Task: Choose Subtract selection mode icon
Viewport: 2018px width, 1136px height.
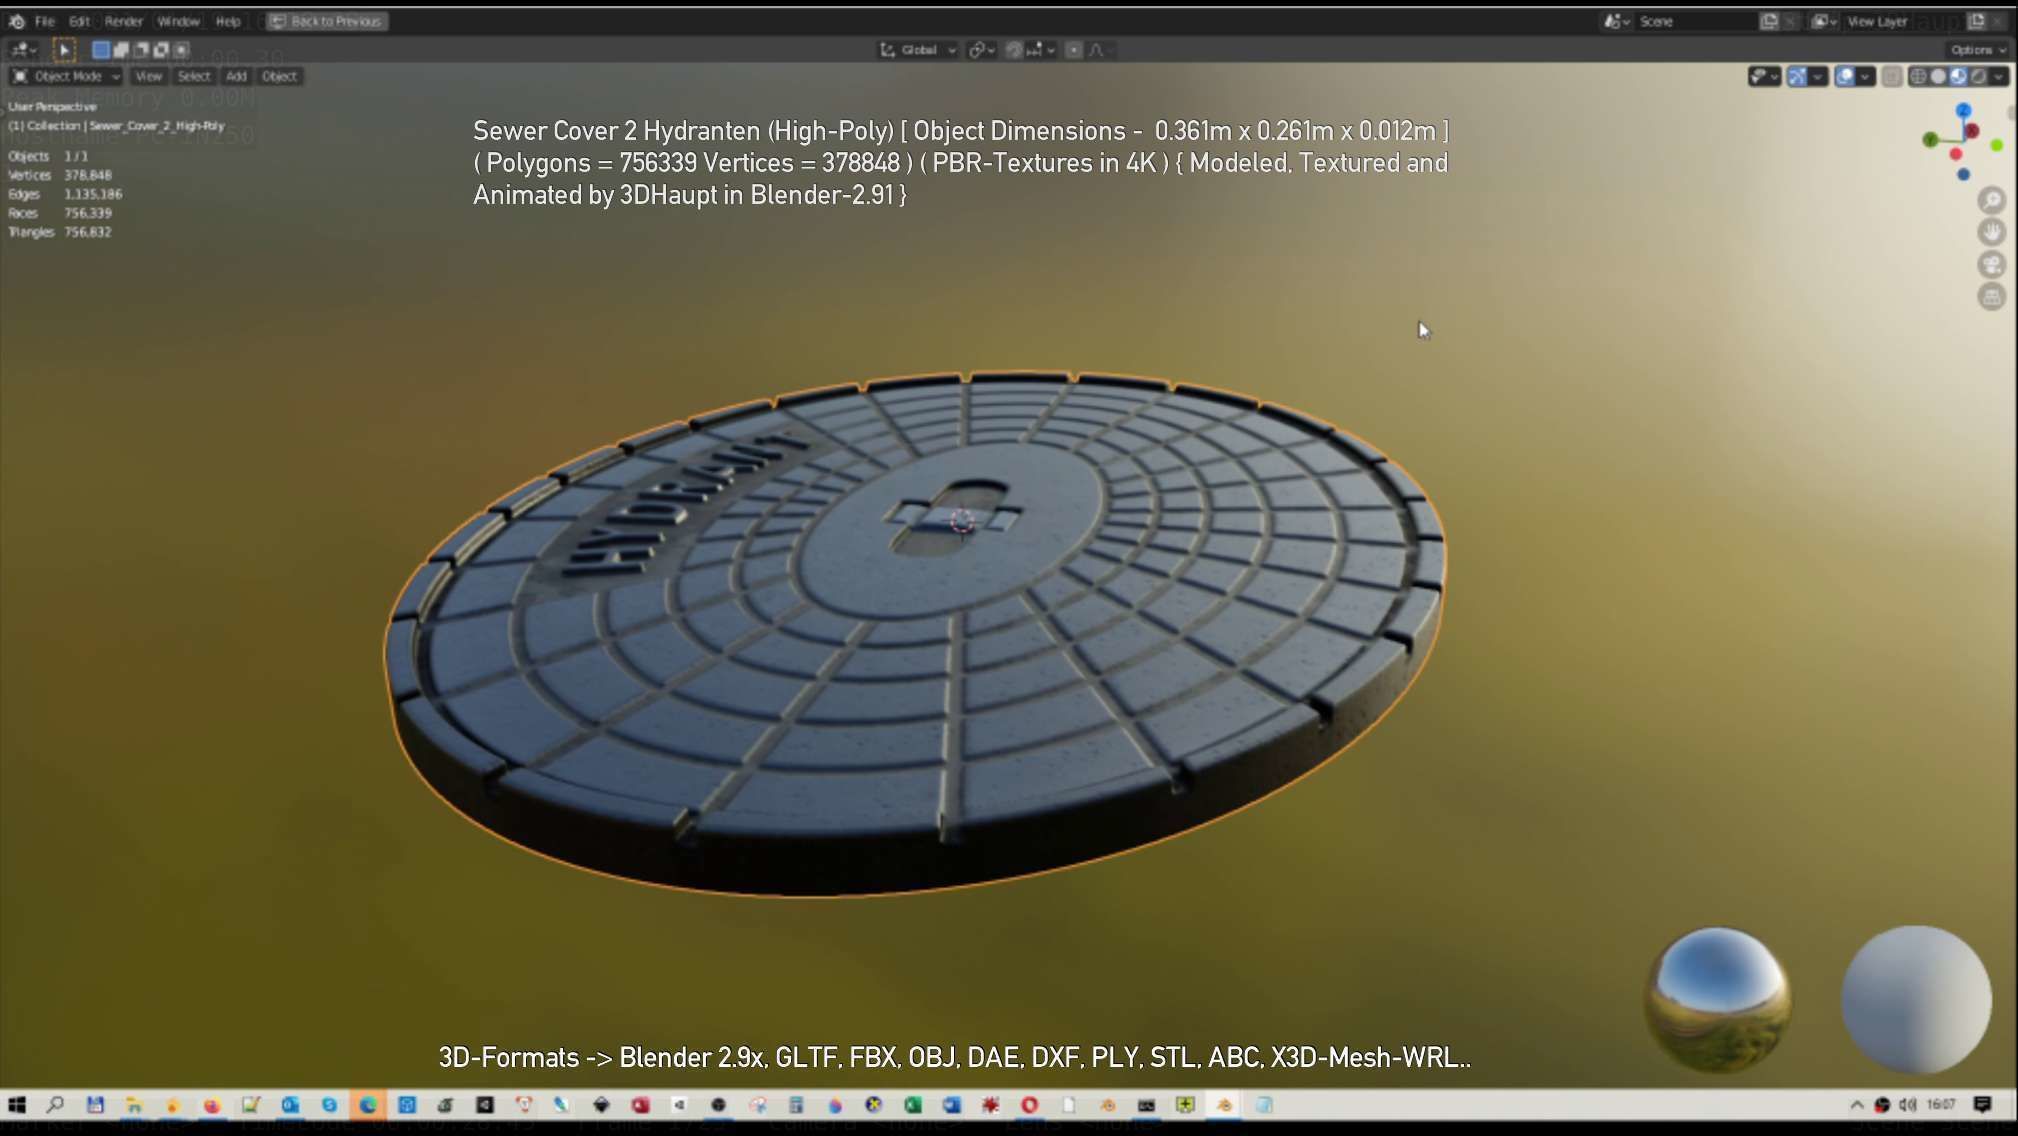Action: click(141, 49)
